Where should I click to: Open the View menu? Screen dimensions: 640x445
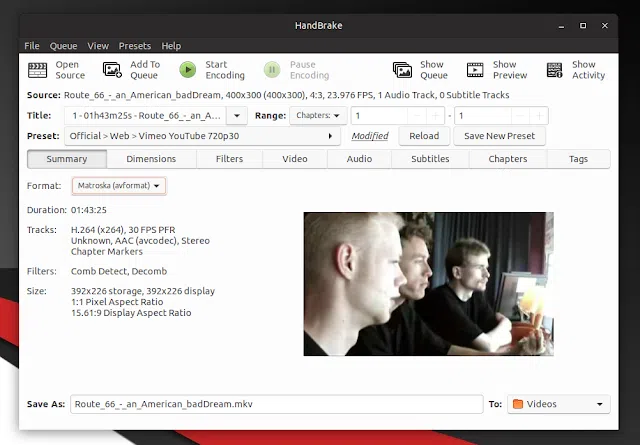point(98,46)
